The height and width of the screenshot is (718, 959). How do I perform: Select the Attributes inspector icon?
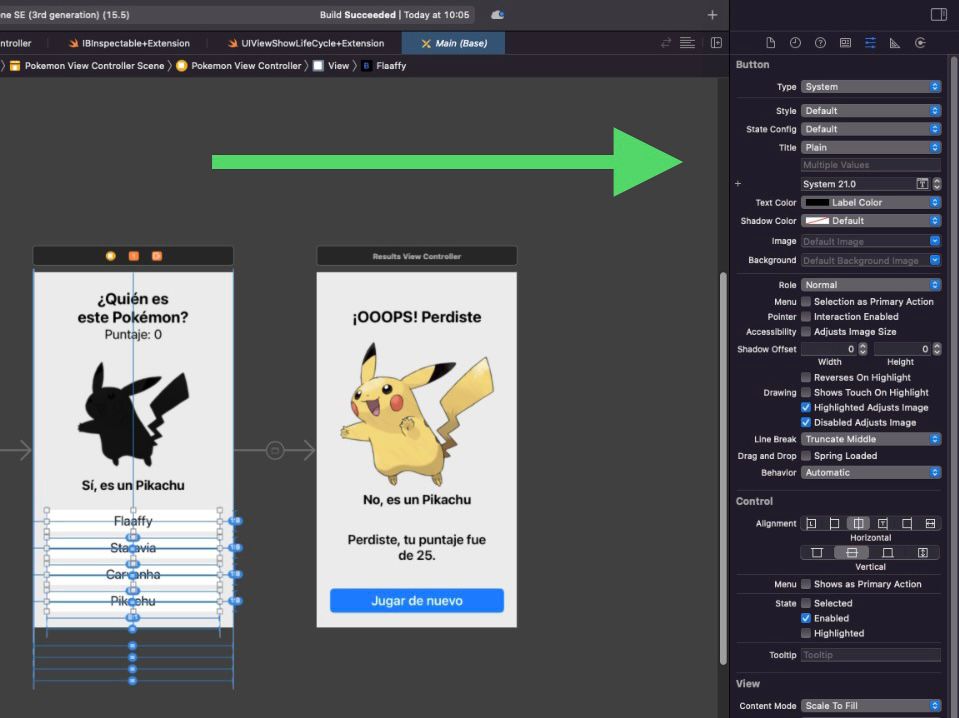(x=870, y=43)
